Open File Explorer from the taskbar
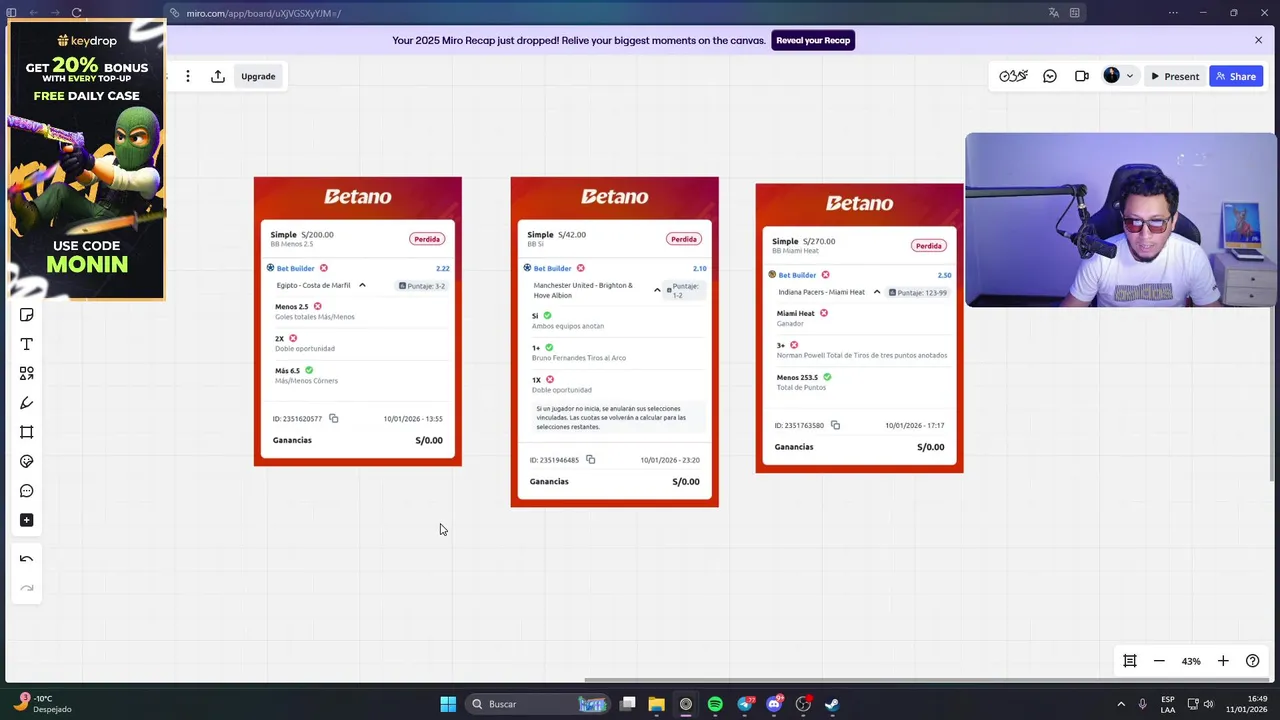Viewport: 1280px width, 720px height. pos(656,704)
